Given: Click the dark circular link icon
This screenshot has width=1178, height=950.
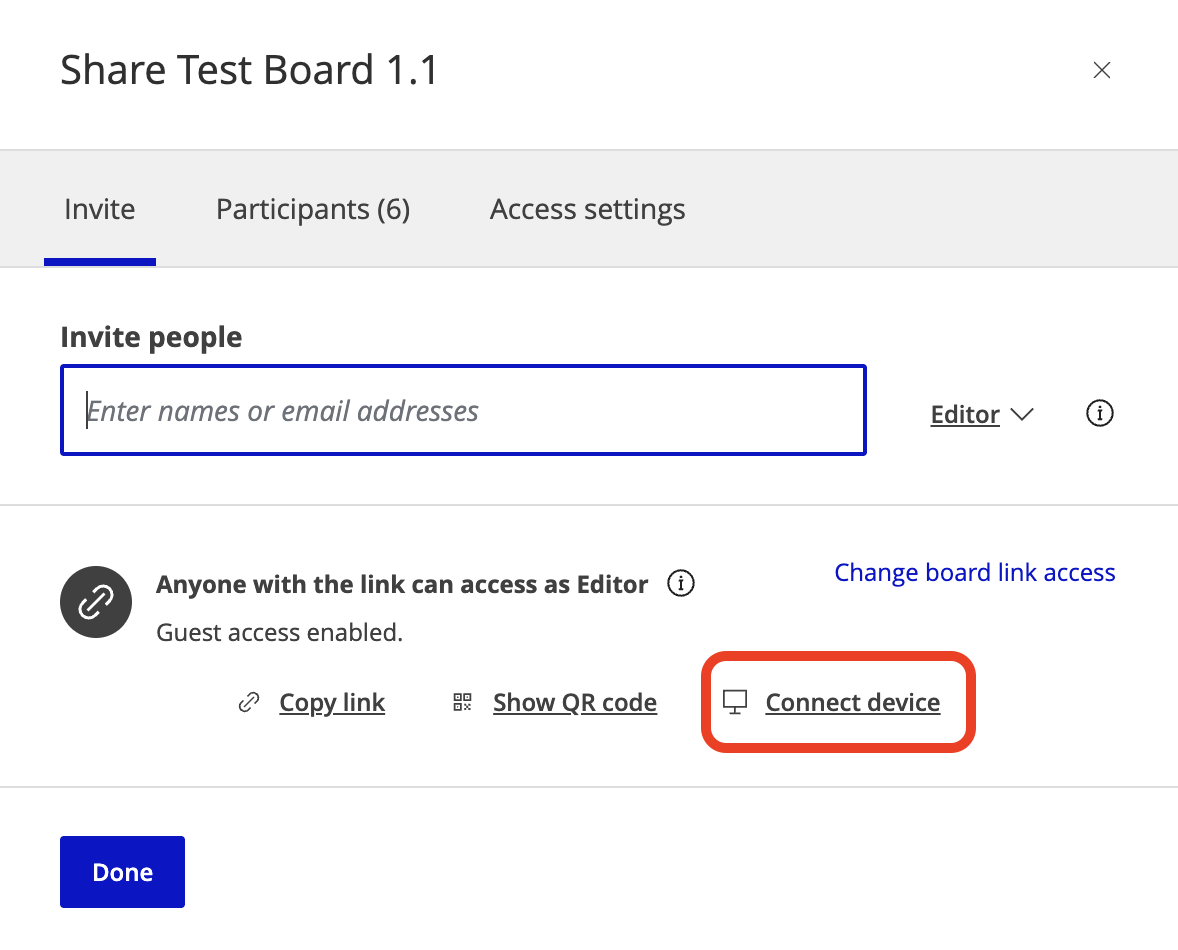Looking at the screenshot, I should 96,602.
